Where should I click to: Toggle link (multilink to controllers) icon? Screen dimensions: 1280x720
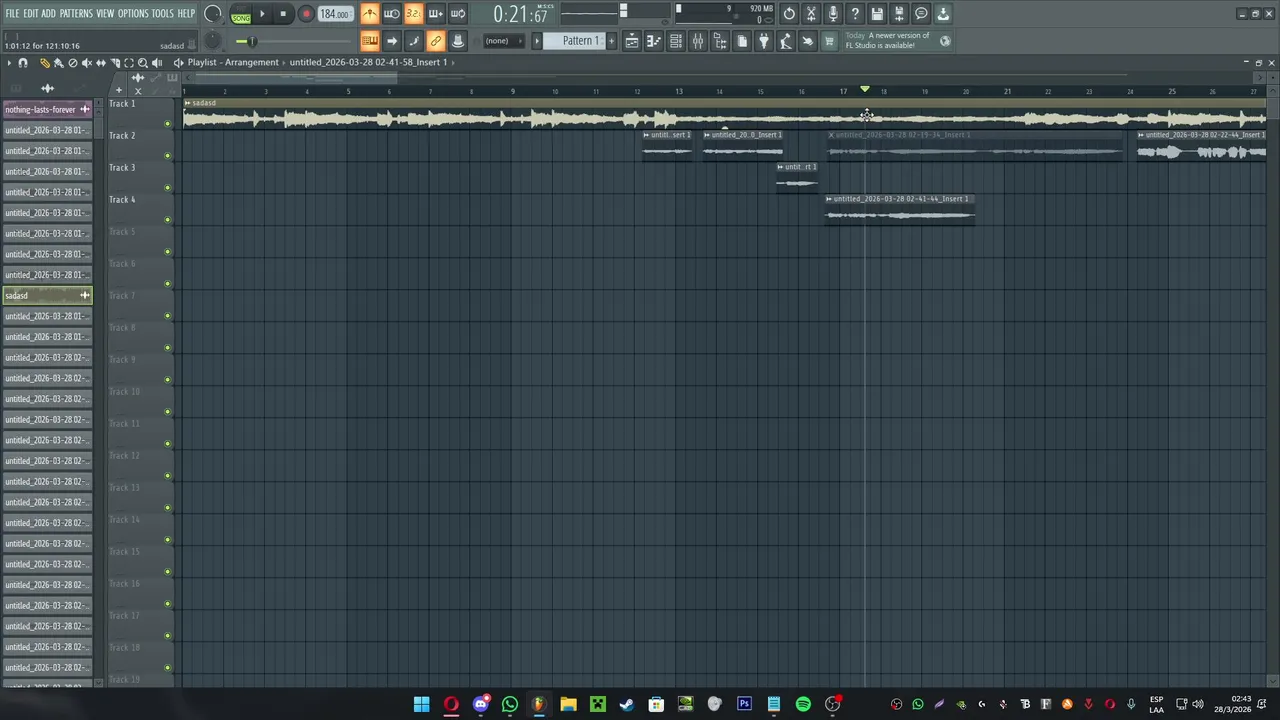click(435, 41)
